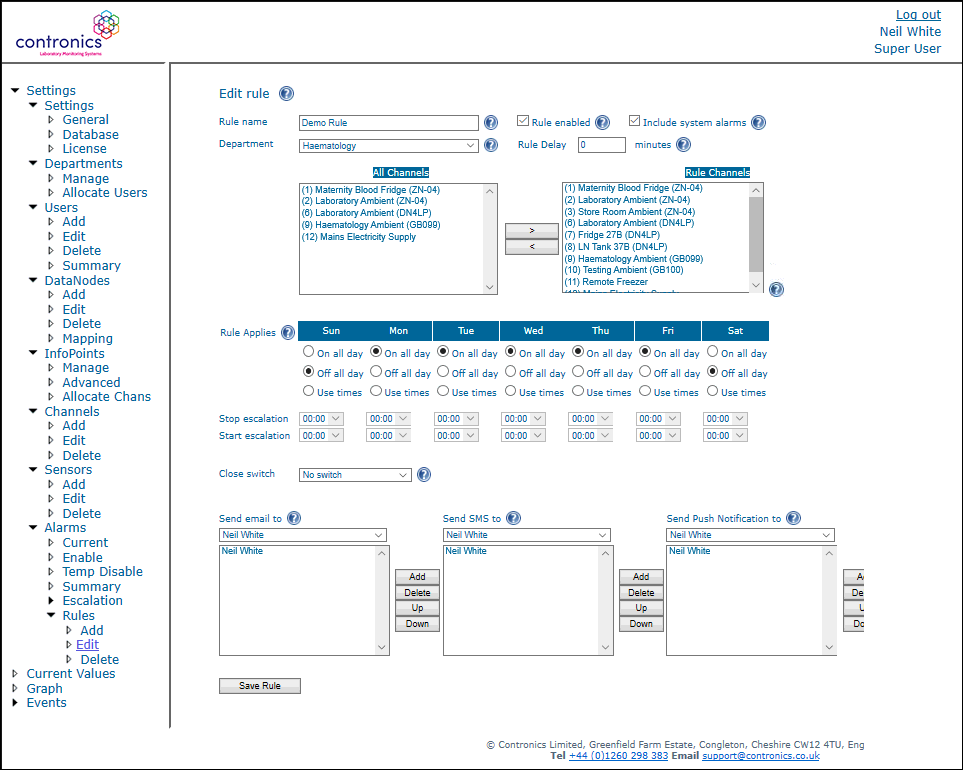Click help icon next to Close switch dropdown
Viewport: 969px width, 772px height.
tap(424, 475)
